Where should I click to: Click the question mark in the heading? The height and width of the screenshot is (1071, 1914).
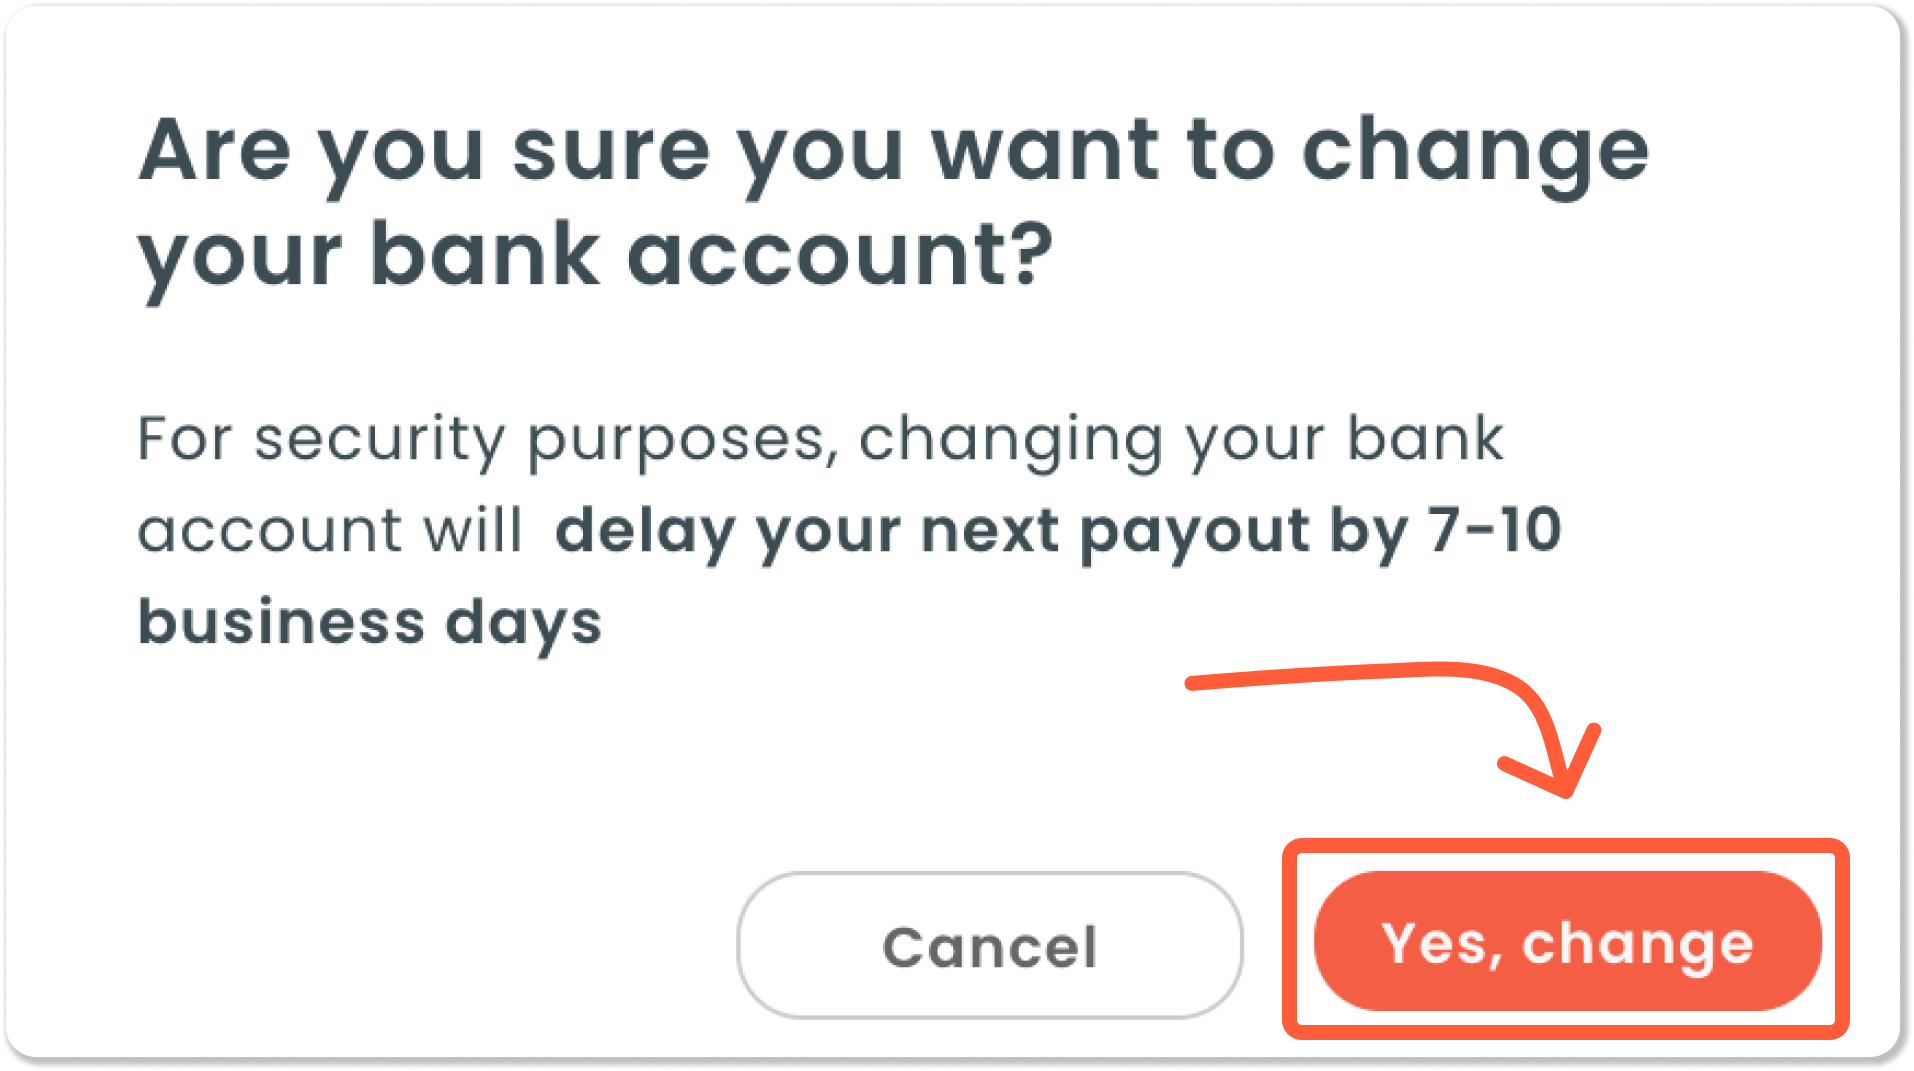click(1030, 252)
